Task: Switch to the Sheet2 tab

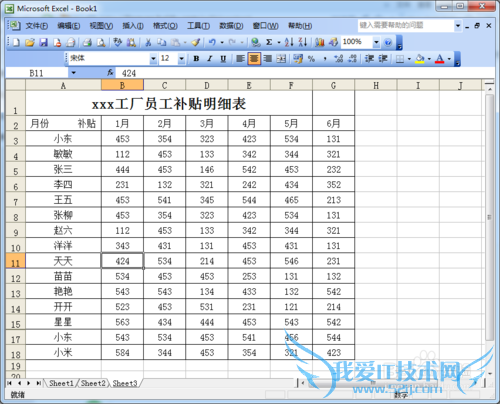Action: coord(93,383)
